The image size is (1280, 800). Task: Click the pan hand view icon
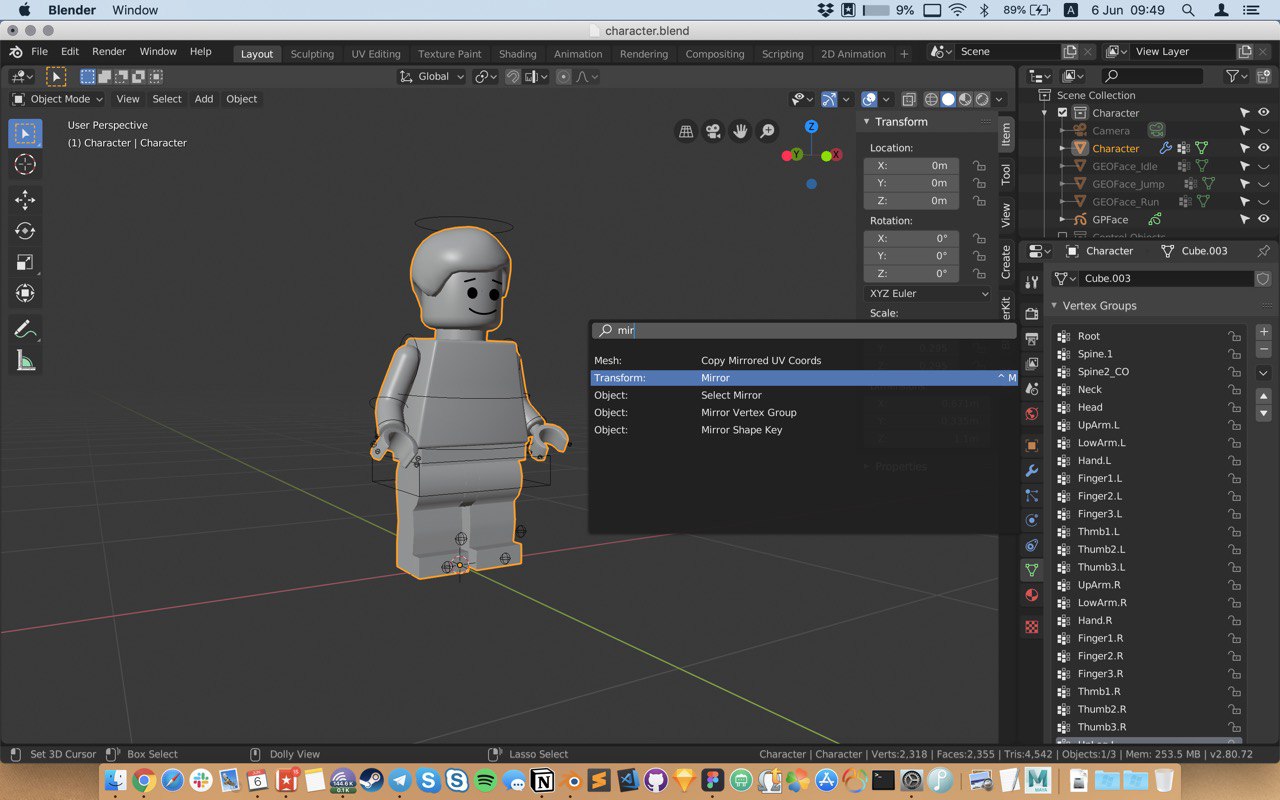click(x=740, y=131)
